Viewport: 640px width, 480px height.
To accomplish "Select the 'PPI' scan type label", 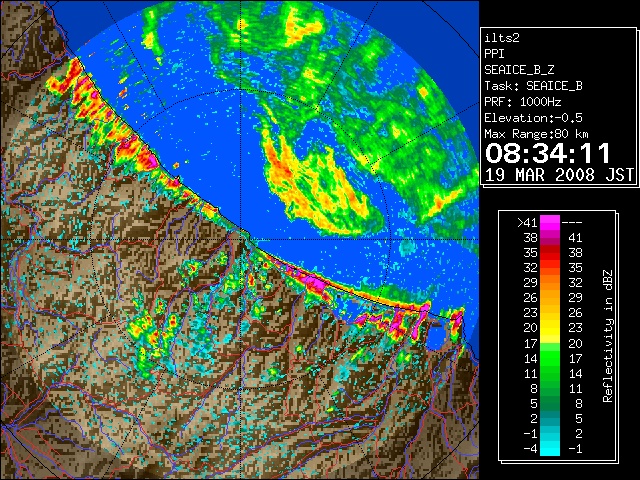I will (x=494, y=54).
